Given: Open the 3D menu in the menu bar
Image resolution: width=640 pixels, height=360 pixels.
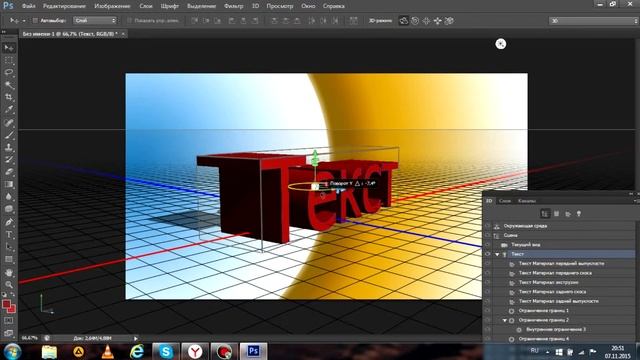Looking at the screenshot, I should [256, 6].
